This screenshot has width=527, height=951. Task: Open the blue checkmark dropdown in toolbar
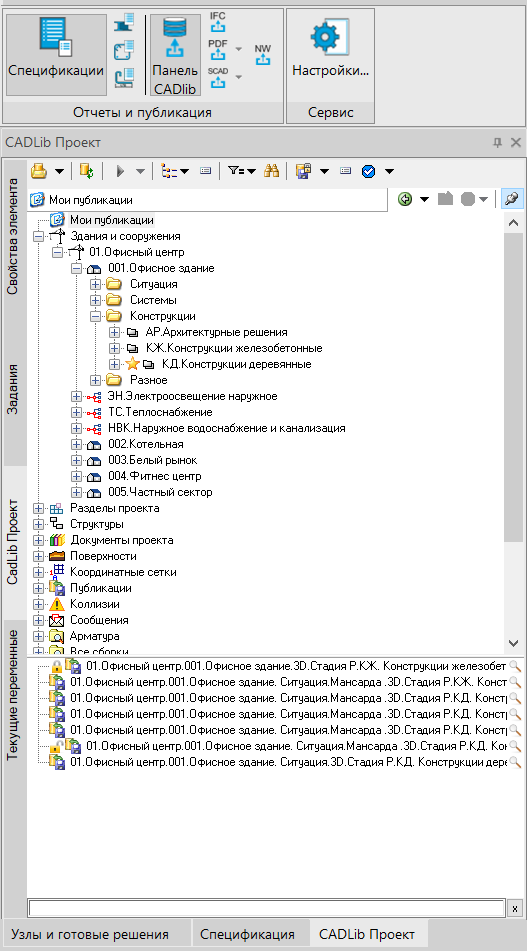[389, 172]
